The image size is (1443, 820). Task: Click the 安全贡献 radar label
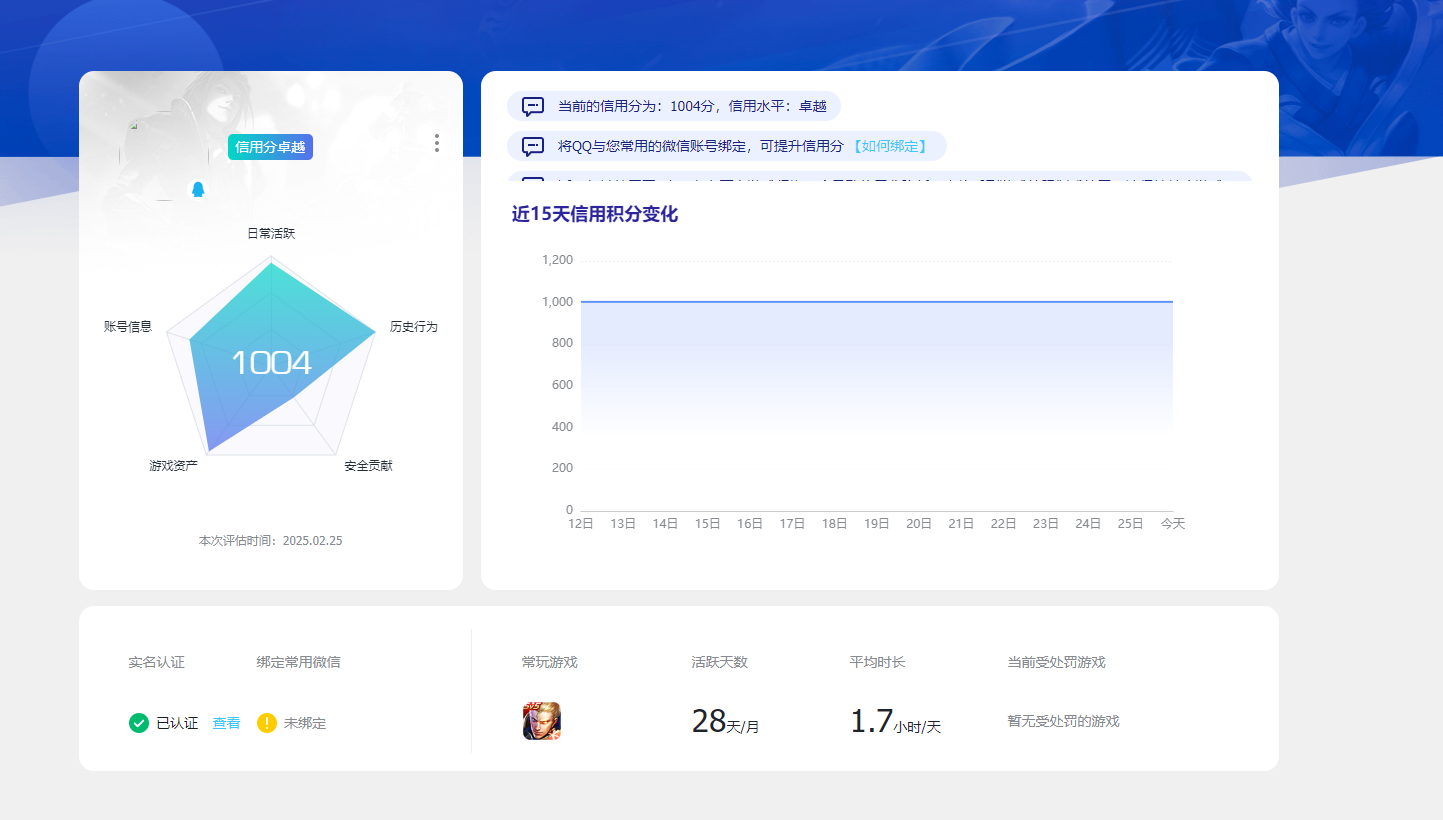[368, 466]
